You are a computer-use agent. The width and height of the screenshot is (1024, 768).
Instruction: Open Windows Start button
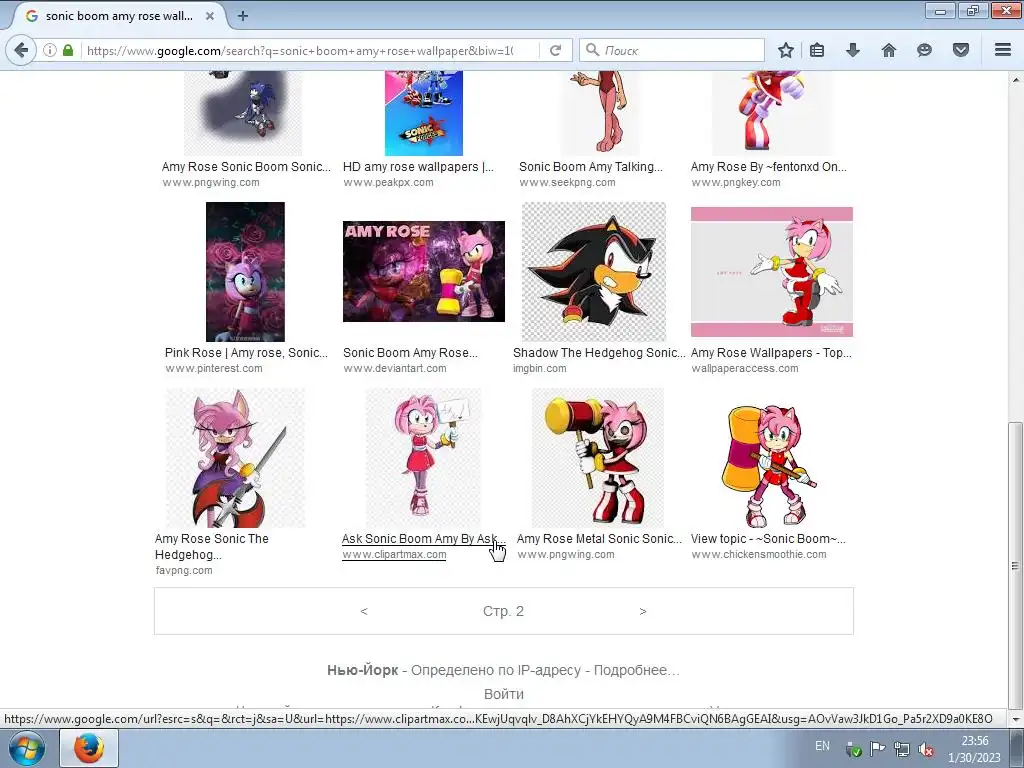coord(26,748)
